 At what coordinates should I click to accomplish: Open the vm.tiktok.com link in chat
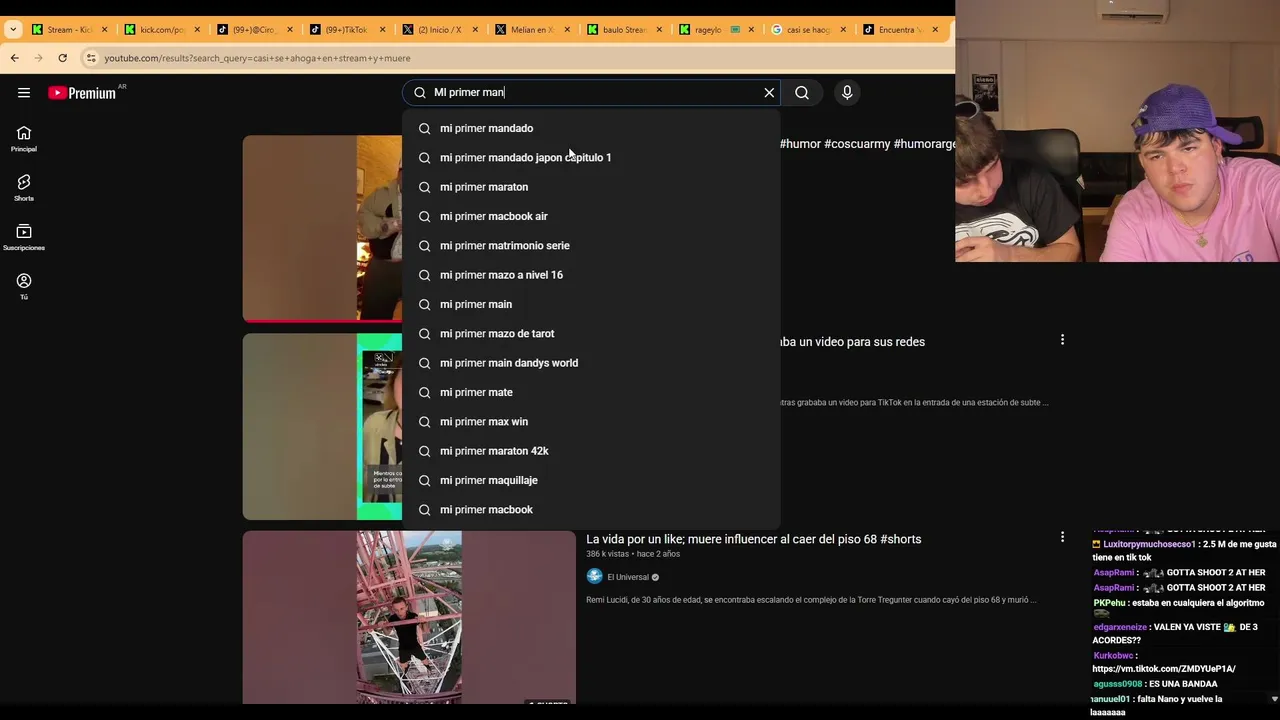point(1164,669)
